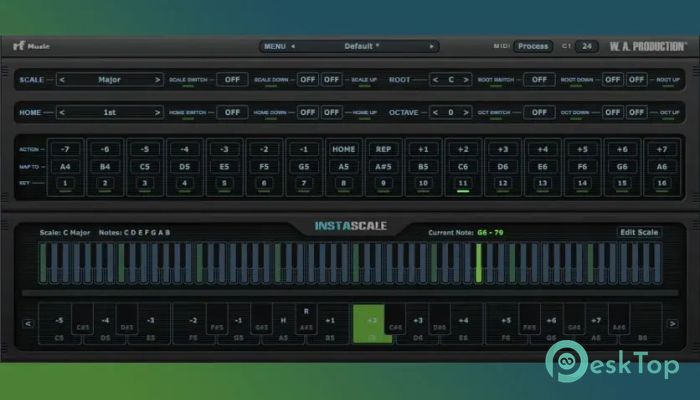Select previous scale using left arrow

tap(62, 79)
